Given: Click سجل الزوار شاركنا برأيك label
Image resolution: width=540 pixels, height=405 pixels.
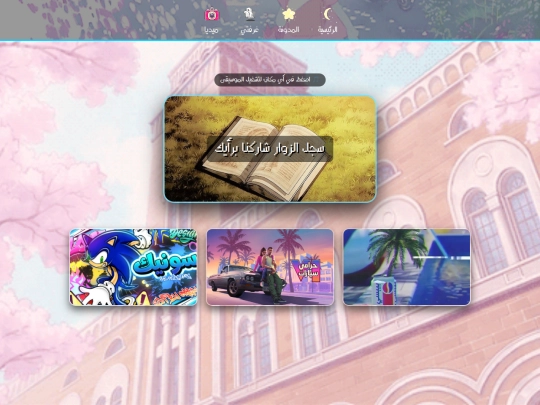Looking at the screenshot, I should (270, 149).
